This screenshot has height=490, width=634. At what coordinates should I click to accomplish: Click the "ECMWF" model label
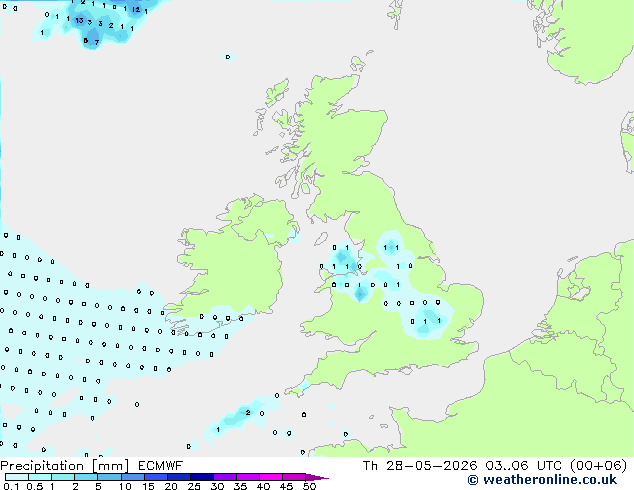(x=161, y=466)
